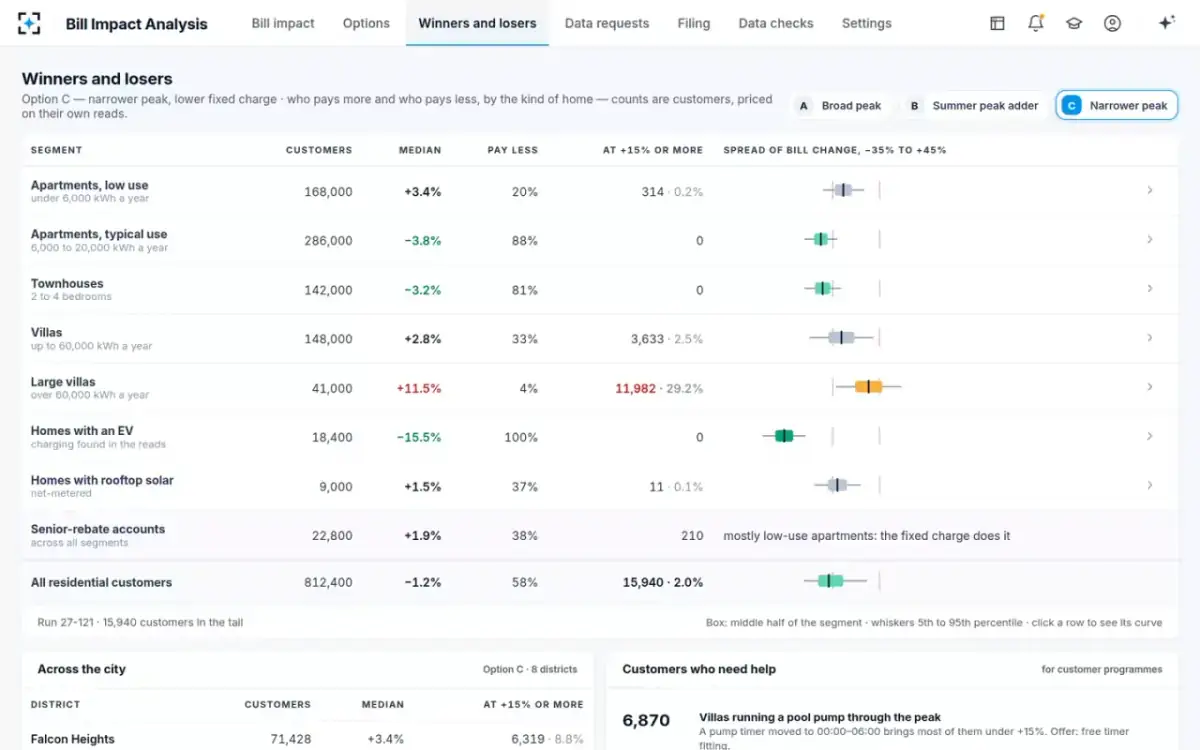Image resolution: width=1200 pixels, height=750 pixels.
Task: Click the 6,870 customers count
Action: coord(646,720)
